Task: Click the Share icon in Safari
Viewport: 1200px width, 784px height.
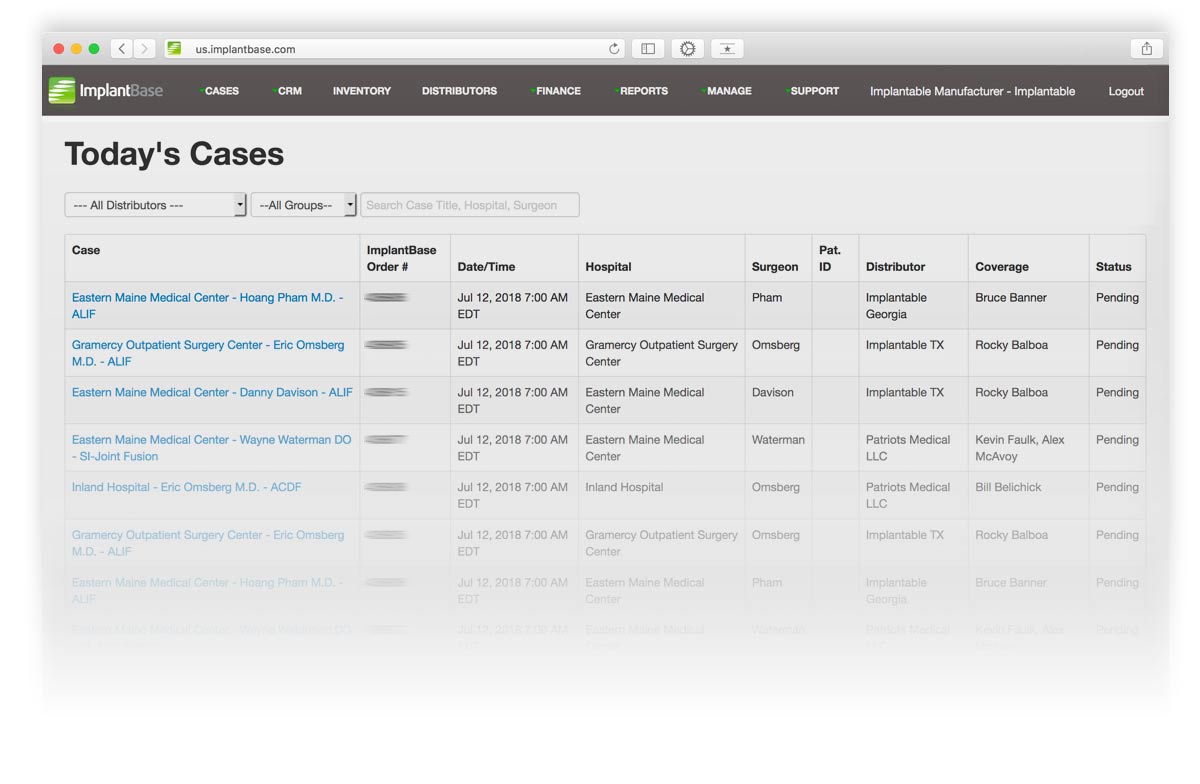Action: point(1146,48)
